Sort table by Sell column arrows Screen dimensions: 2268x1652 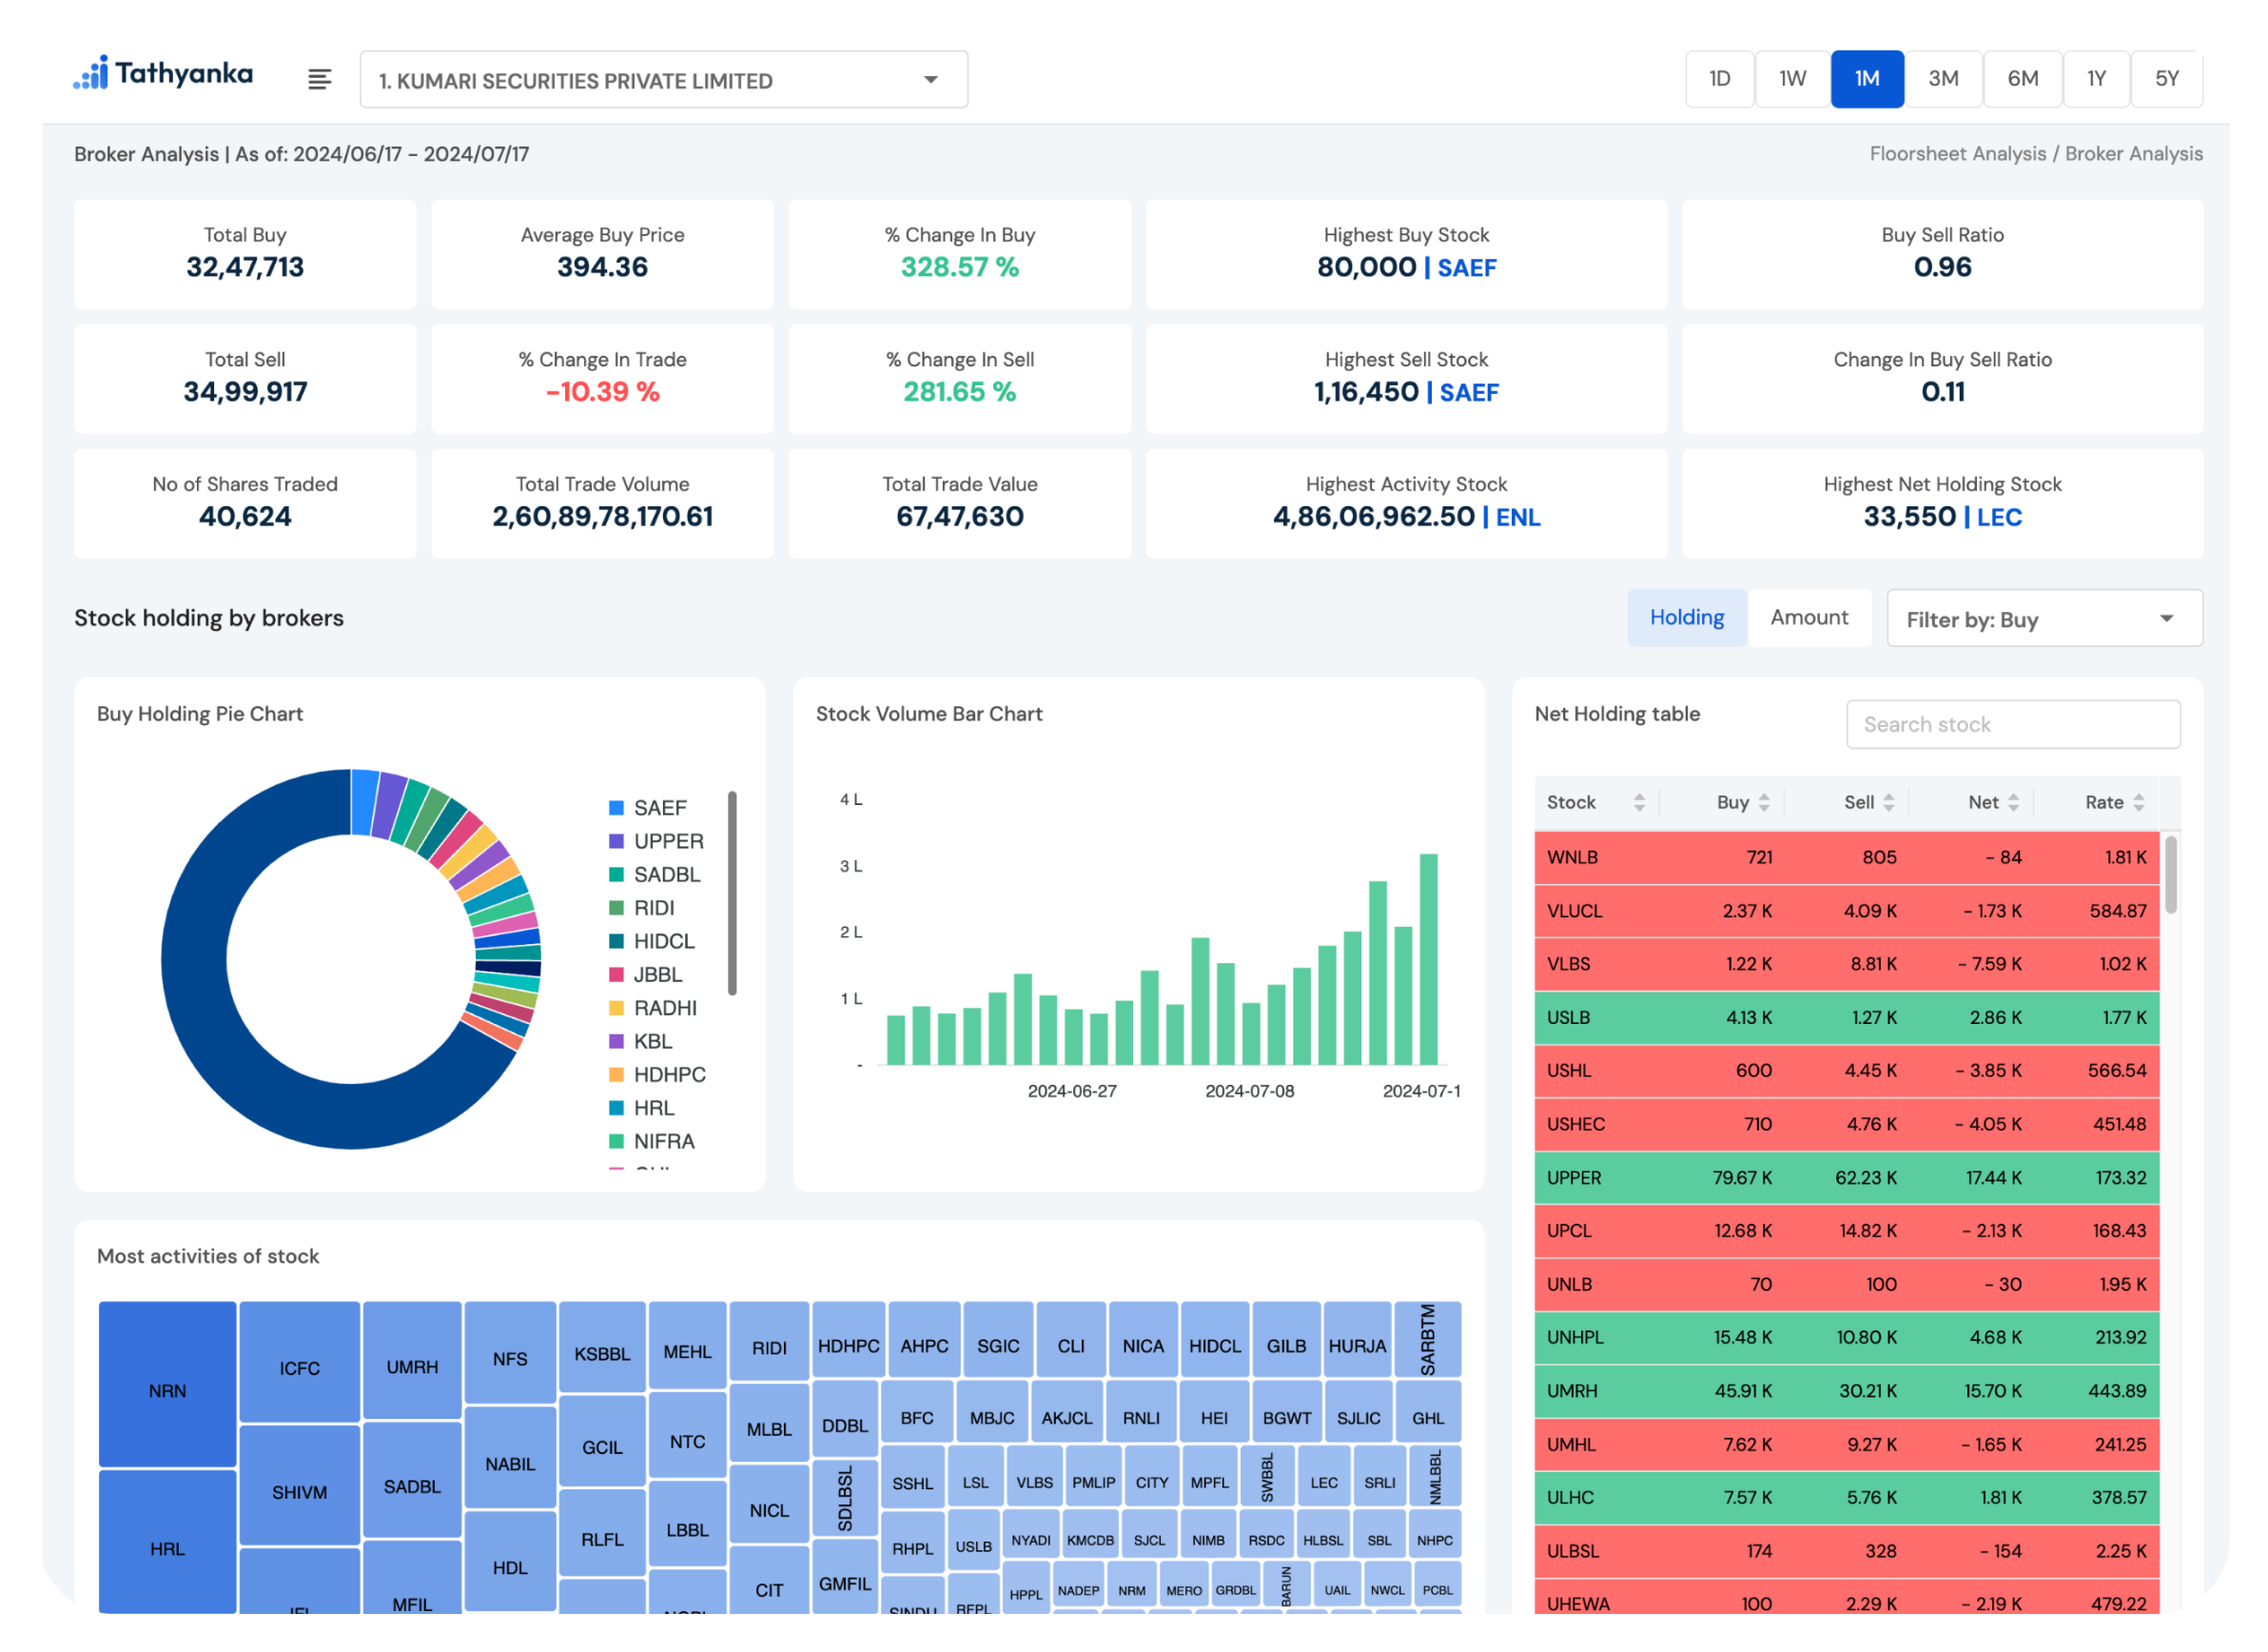[x=1889, y=802]
